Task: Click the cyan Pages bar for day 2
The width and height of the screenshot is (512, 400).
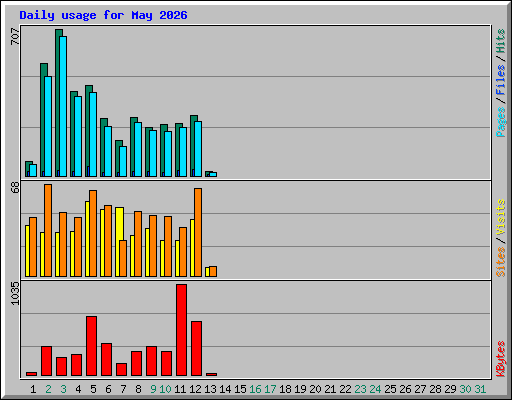Action: tap(48, 126)
